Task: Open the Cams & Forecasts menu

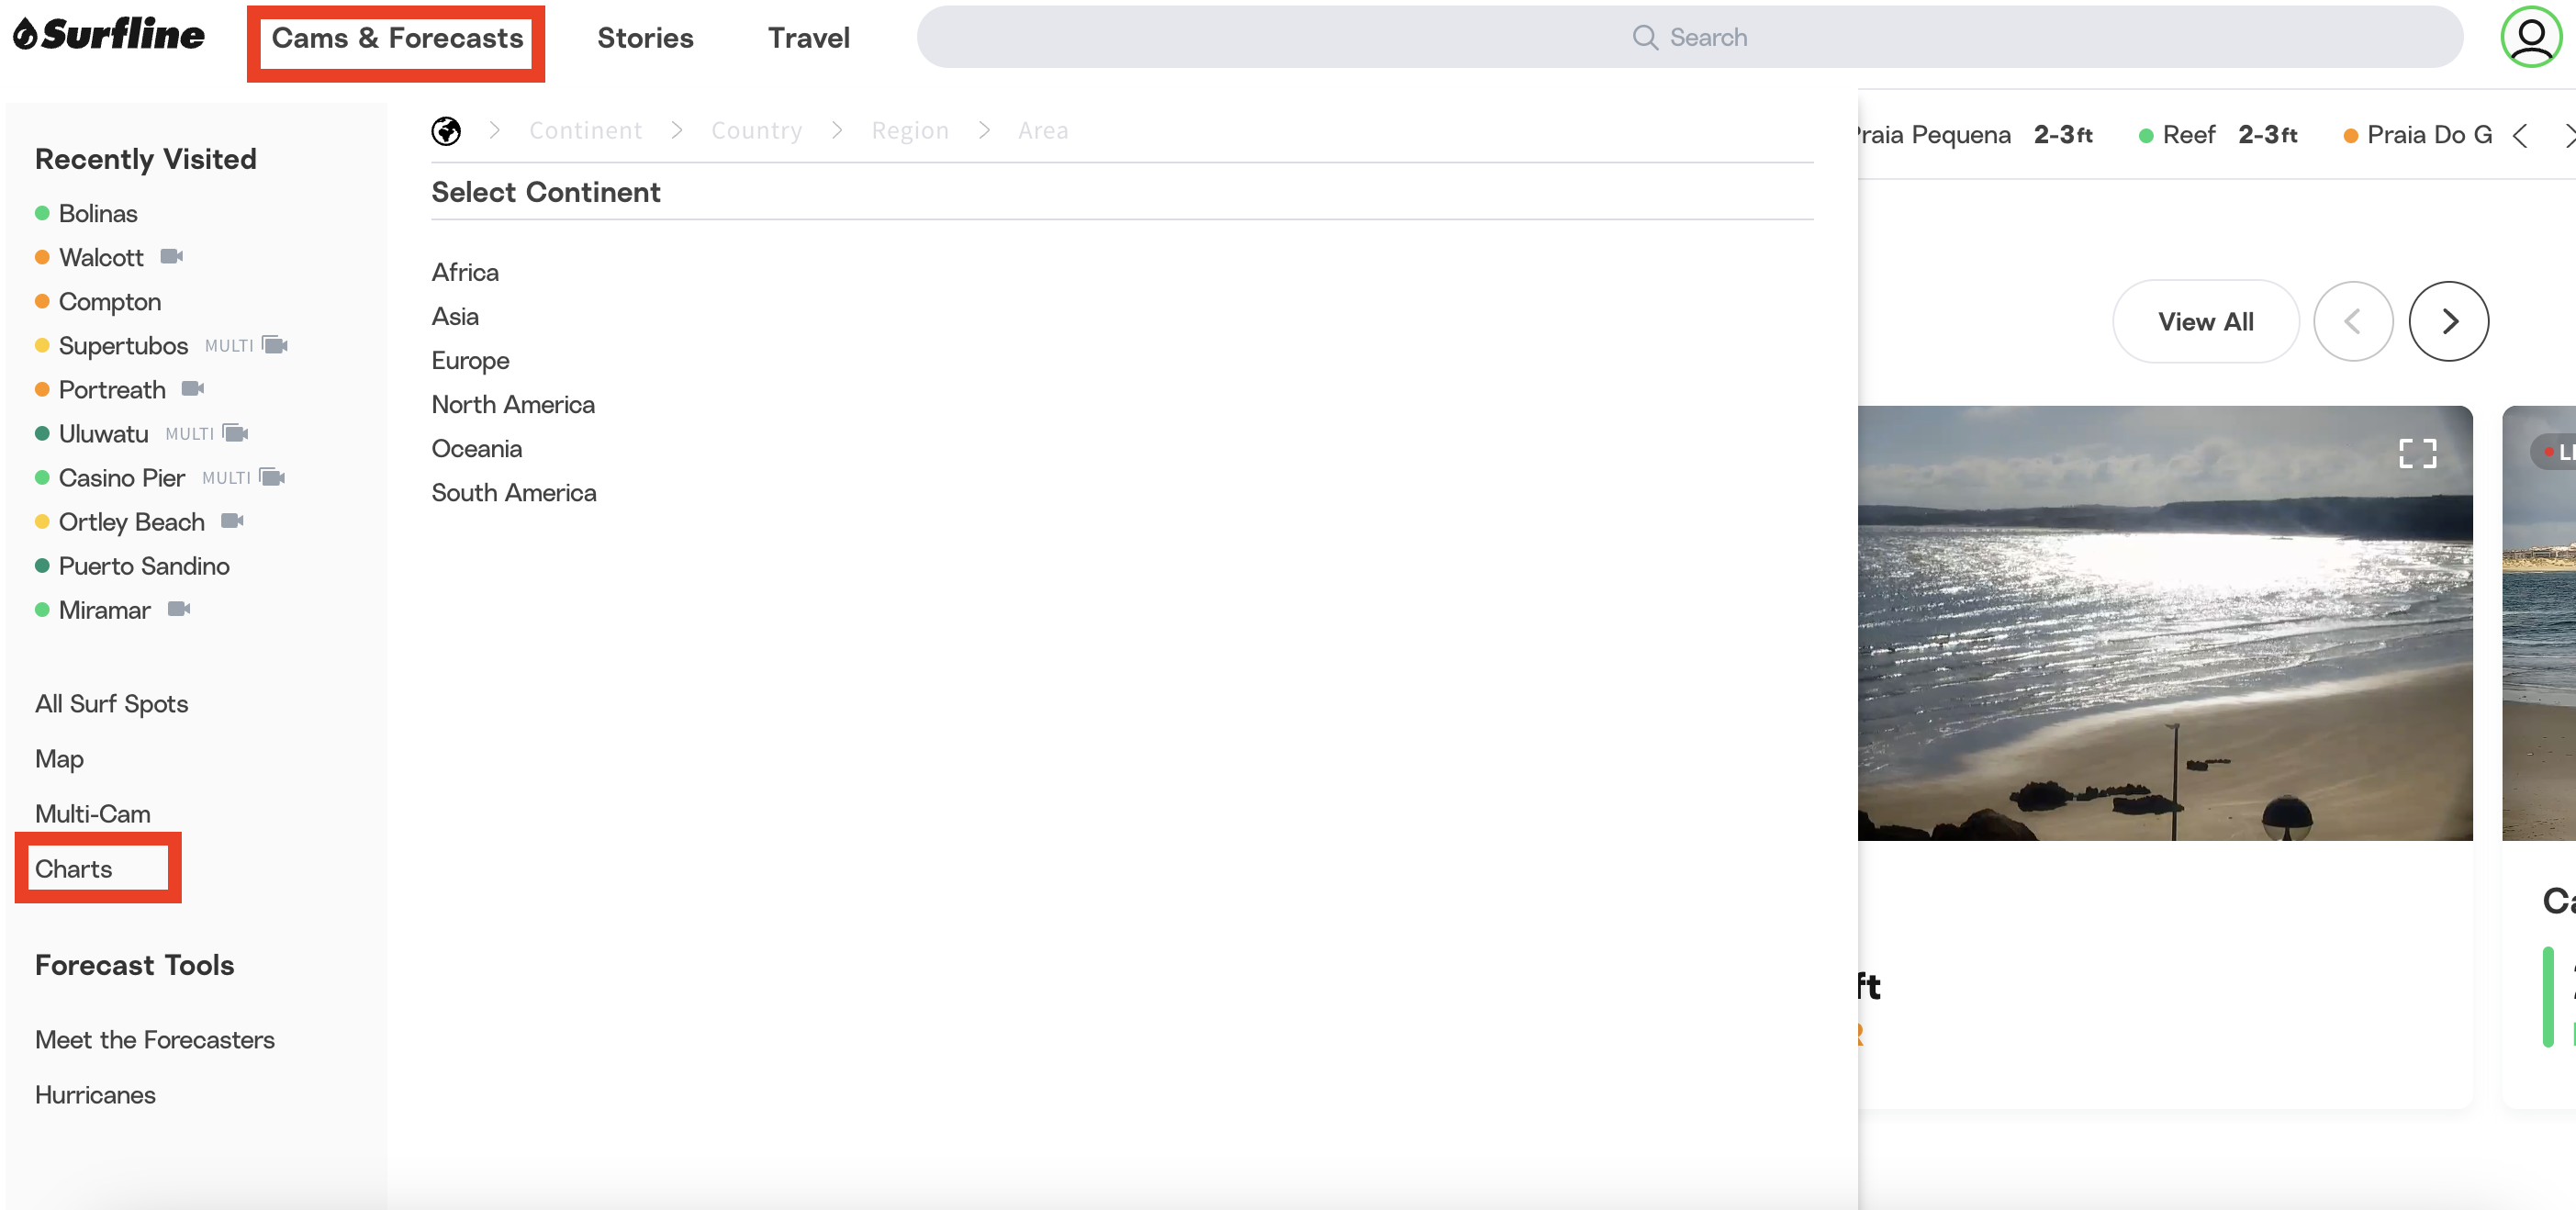Action: pyautogui.click(x=397, y=38)
